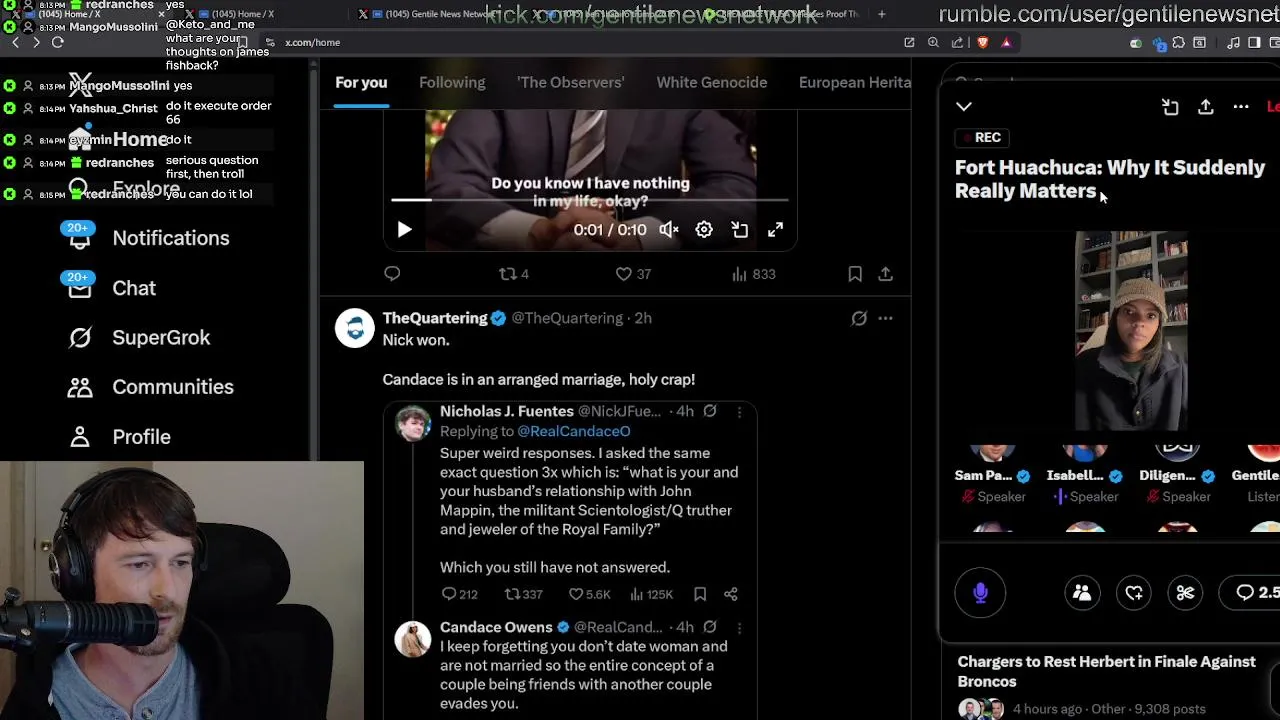The image size is (1280, 720).
Task: Click the SuperGrok logo icon
Action: click(x=80, y=338)
